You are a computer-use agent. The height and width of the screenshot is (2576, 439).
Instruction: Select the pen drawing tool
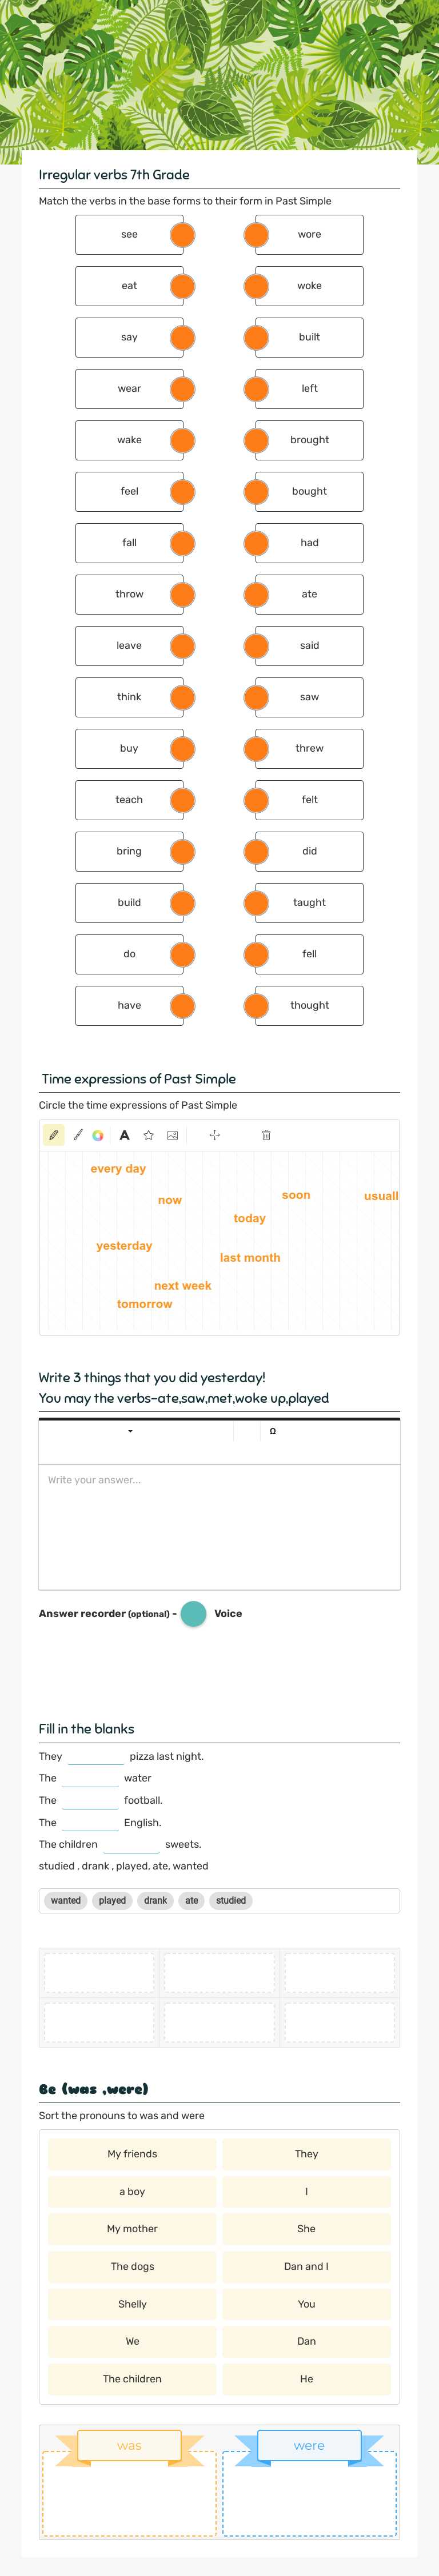coord(54,1135)
